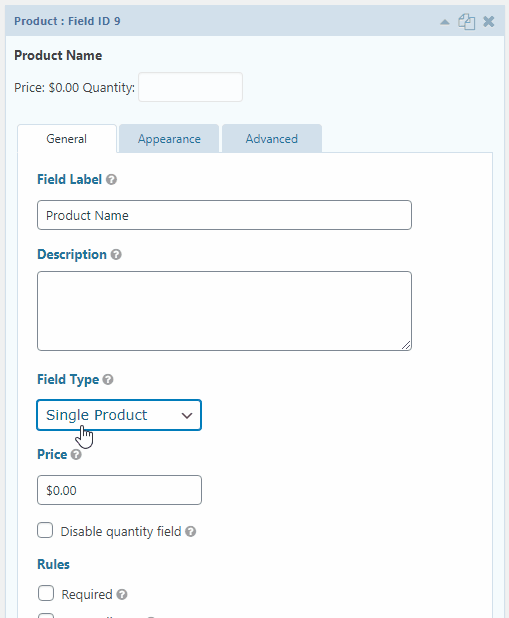Click the Product : Field ID 9 header

tap(67, 21)
